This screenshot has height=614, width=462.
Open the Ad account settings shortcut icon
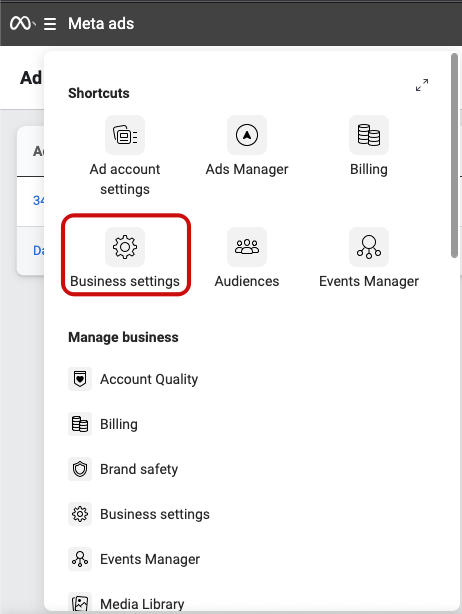click(125, 135)
